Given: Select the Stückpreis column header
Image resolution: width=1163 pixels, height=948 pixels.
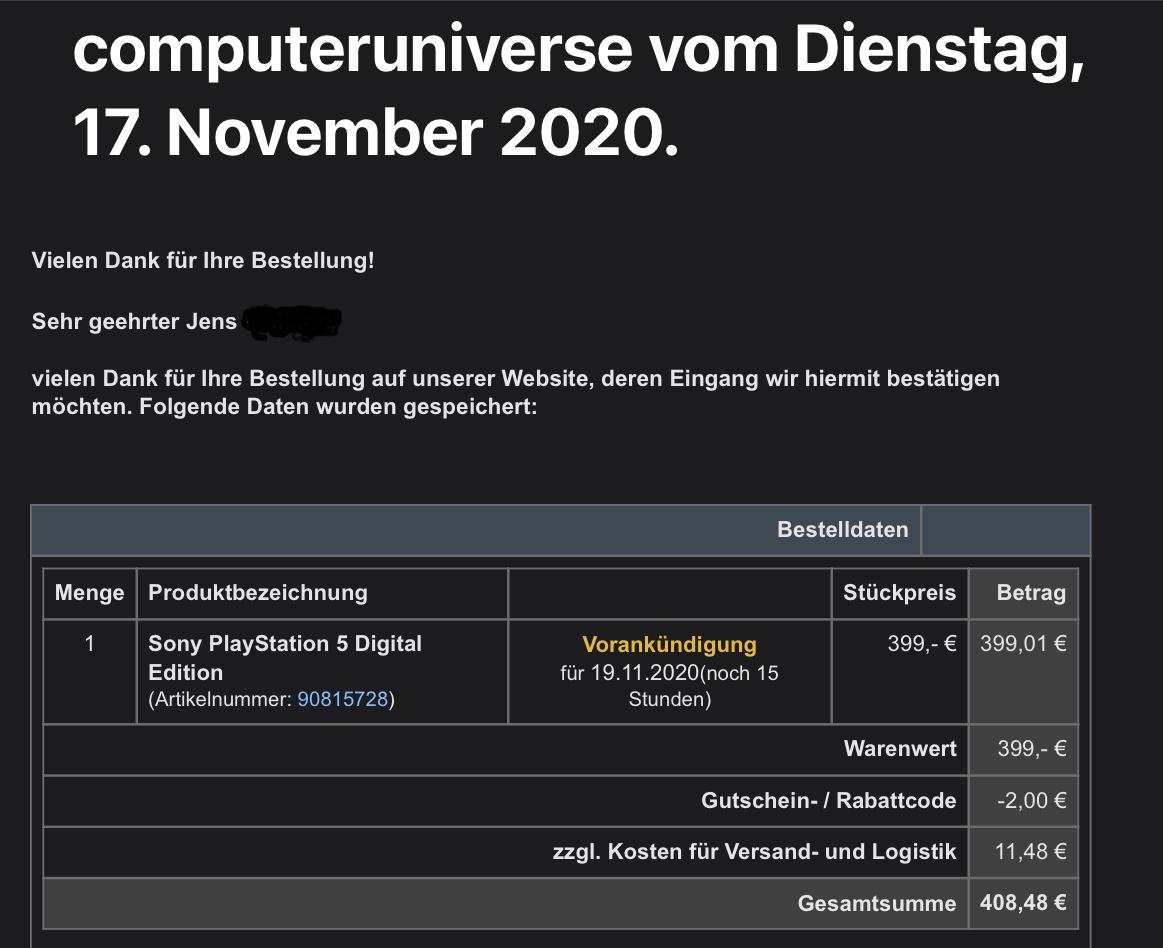Looking at the screenshot, I should [x=899, y=593].
